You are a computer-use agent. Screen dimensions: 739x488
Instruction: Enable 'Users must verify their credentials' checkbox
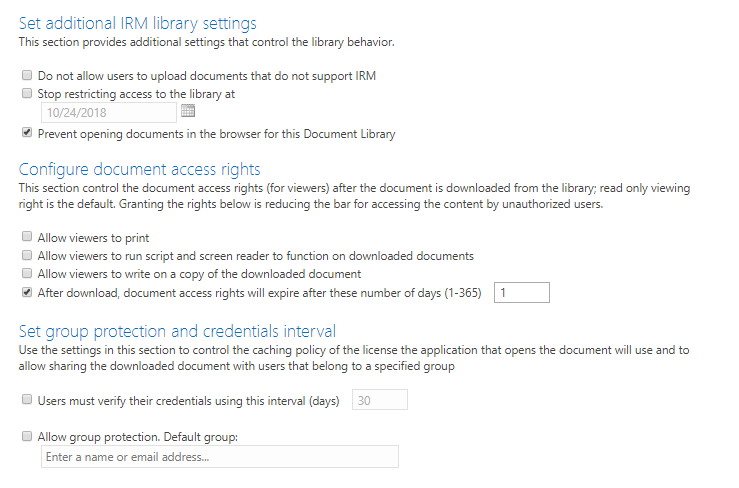tap(27, 400)
